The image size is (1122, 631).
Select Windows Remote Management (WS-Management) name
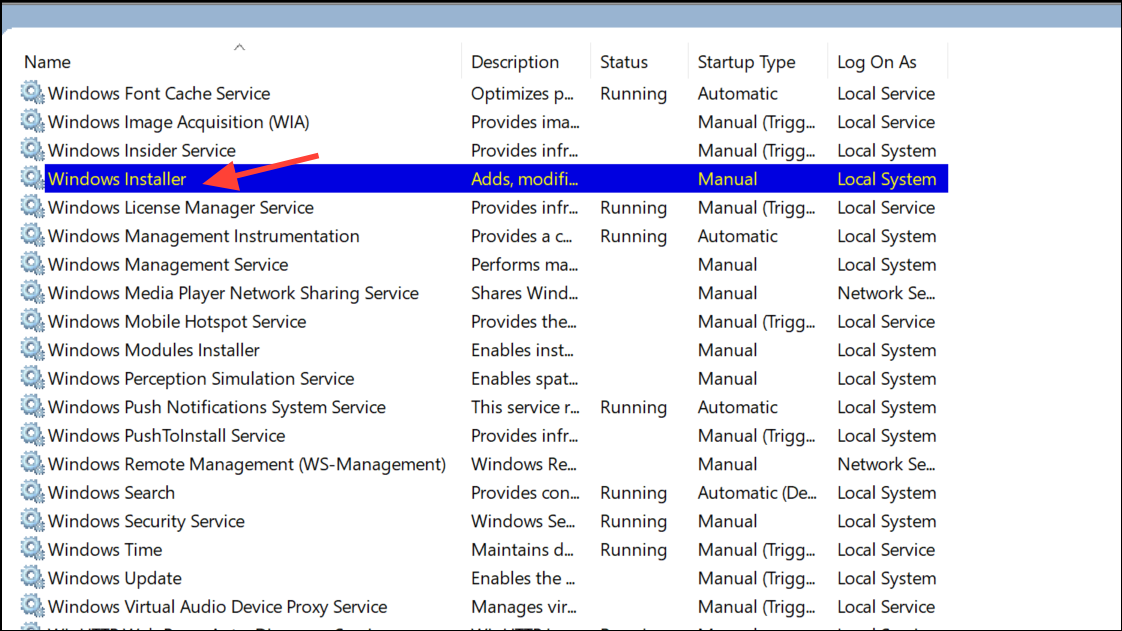click(x=247, y=464)
